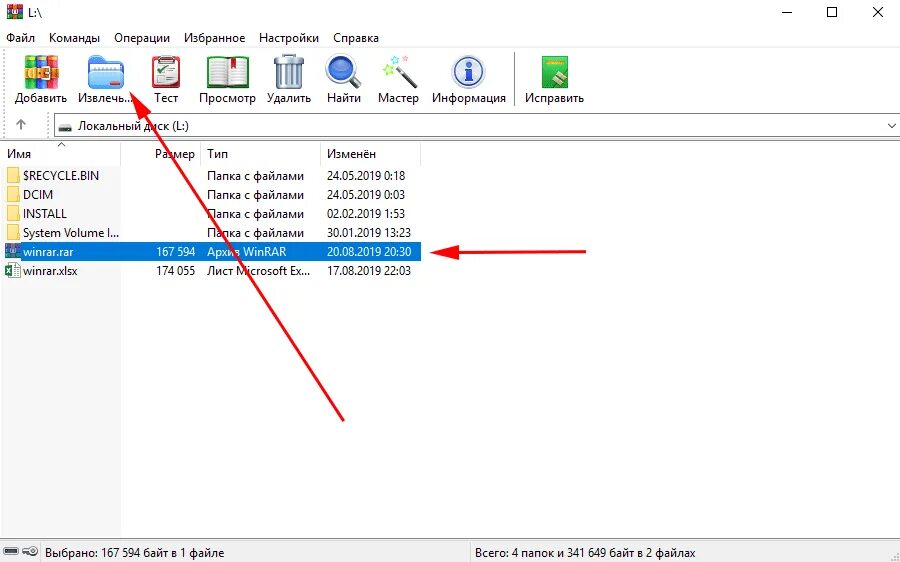Click size value 174 055

tap(176, 270)
